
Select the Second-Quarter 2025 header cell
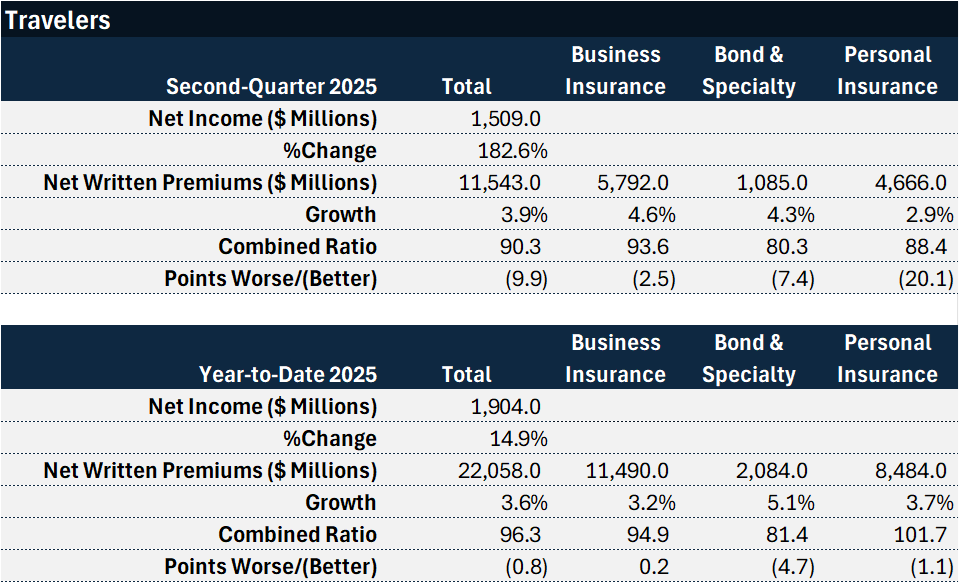(x=271, y=86)
